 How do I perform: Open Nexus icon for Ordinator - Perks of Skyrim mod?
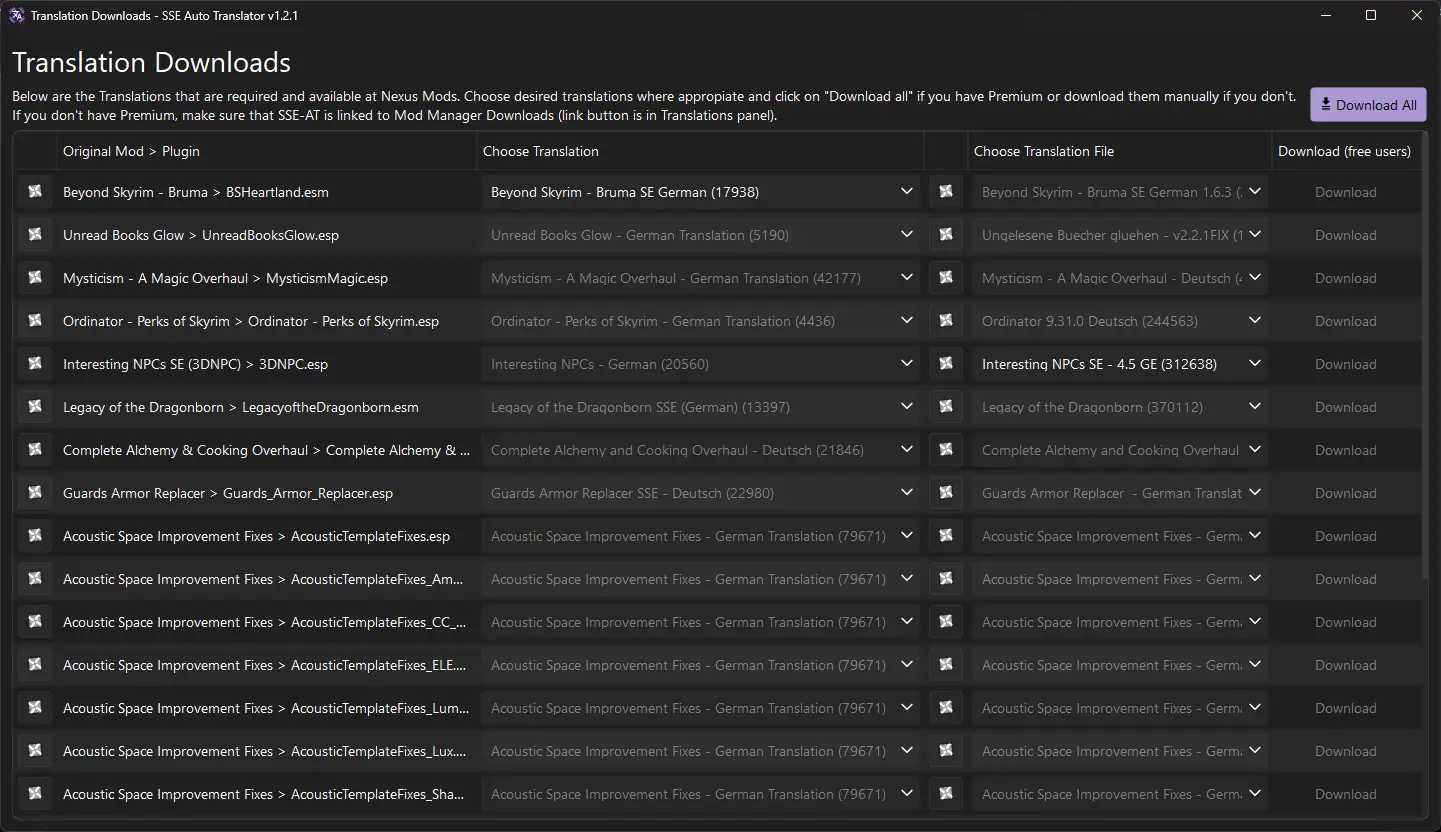(35, 321)
